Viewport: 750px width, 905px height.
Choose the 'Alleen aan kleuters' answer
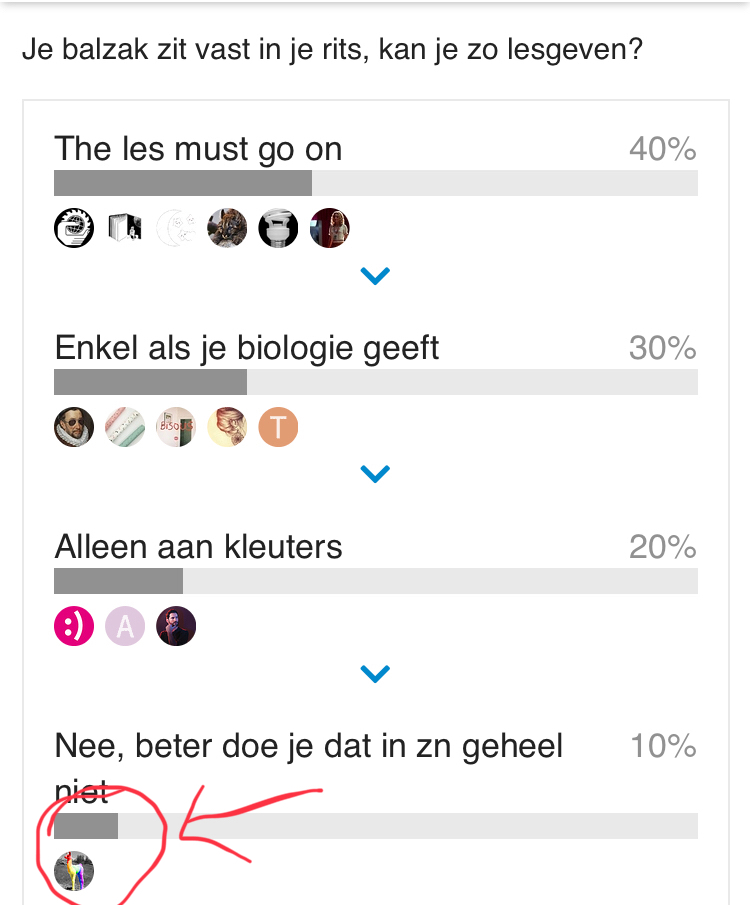click(198, 547)
